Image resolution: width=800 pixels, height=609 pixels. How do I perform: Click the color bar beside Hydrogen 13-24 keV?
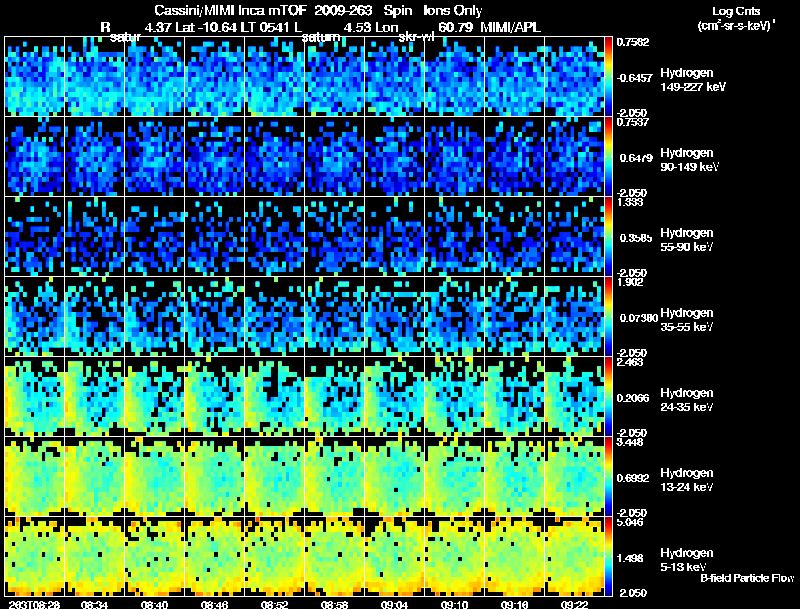(x=608, y=477)
